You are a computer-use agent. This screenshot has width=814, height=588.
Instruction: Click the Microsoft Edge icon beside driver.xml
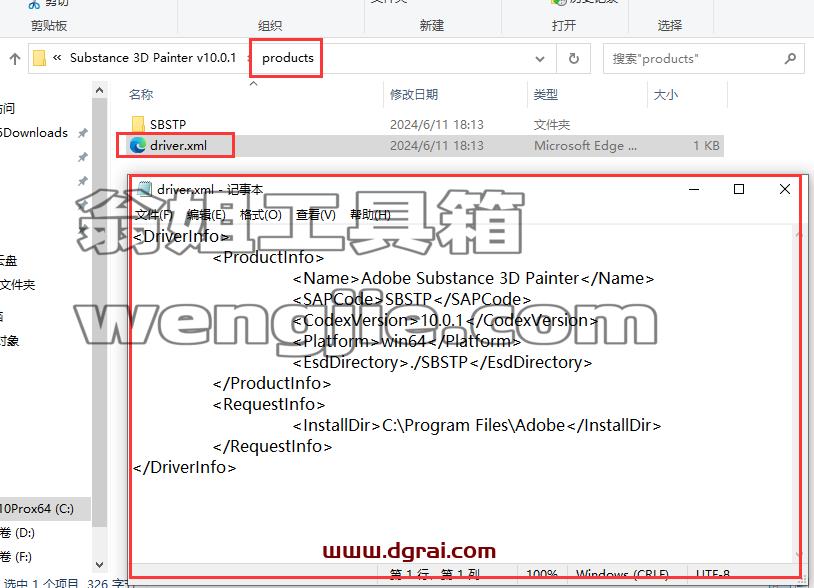click(138, 145)
